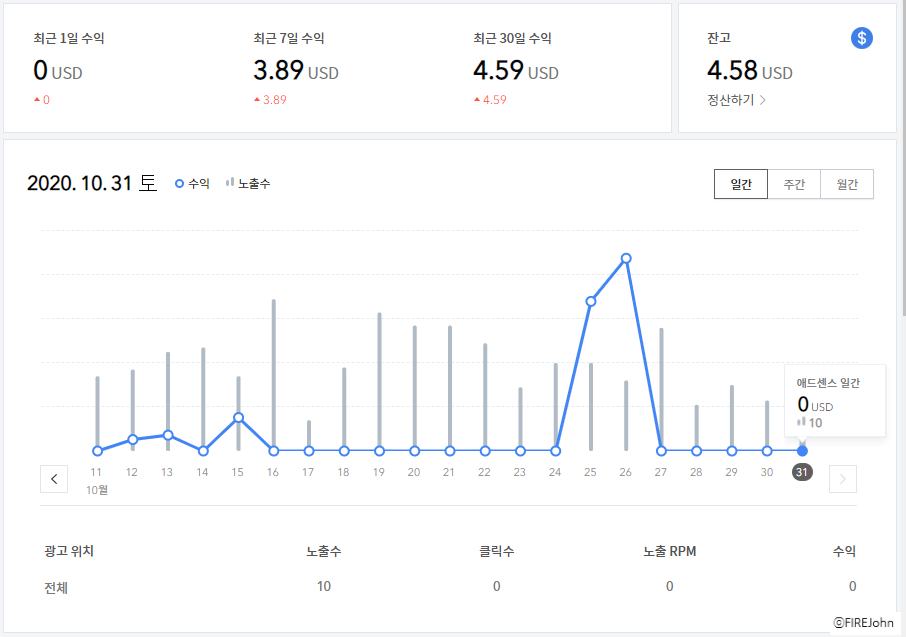The height and width of the screenshot is (637, 906).
Task: Click the 노출수 value 10 in 전체 row
Action: click(324, 586)
